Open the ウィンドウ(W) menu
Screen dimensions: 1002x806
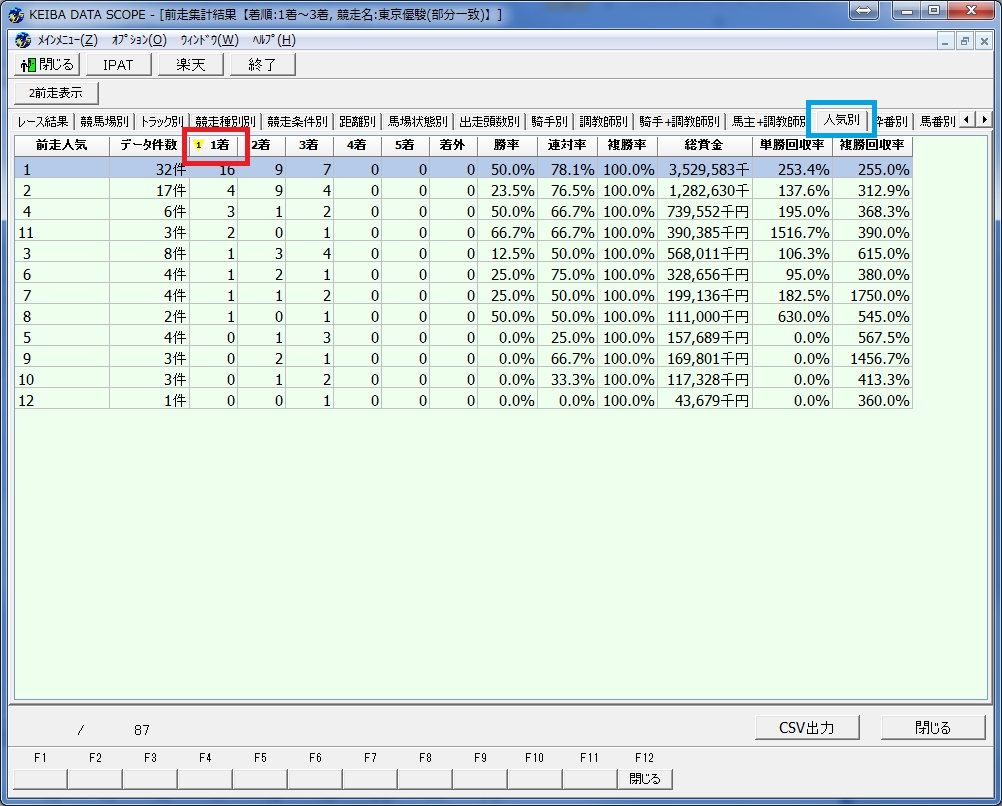(x=209, y=40)
